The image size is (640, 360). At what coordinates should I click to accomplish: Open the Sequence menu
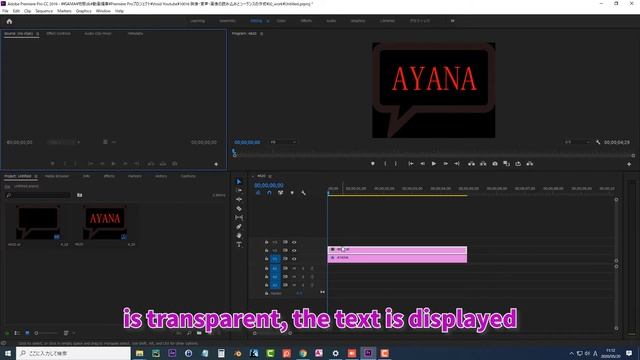44,11
